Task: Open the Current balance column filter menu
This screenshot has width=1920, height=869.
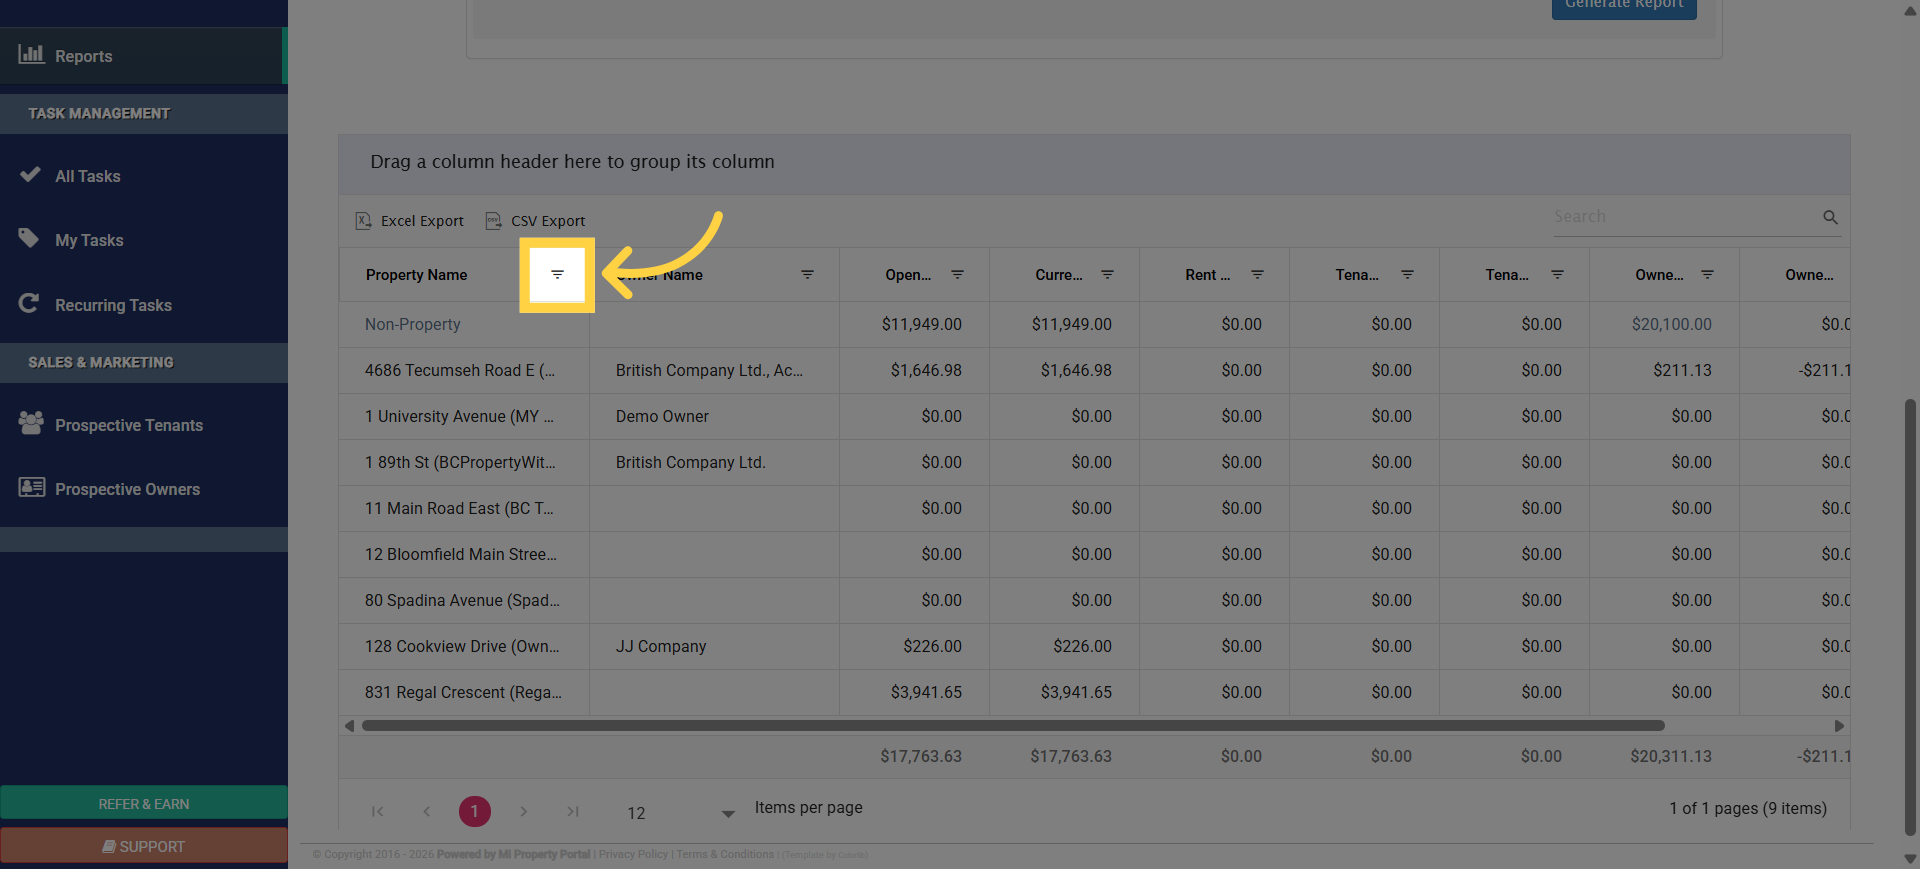Action: coord(1107,275)
